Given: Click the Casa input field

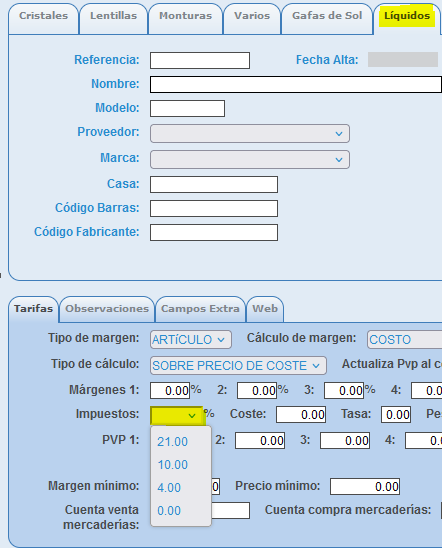Looking at the screenshot, I should click(214, 185).
